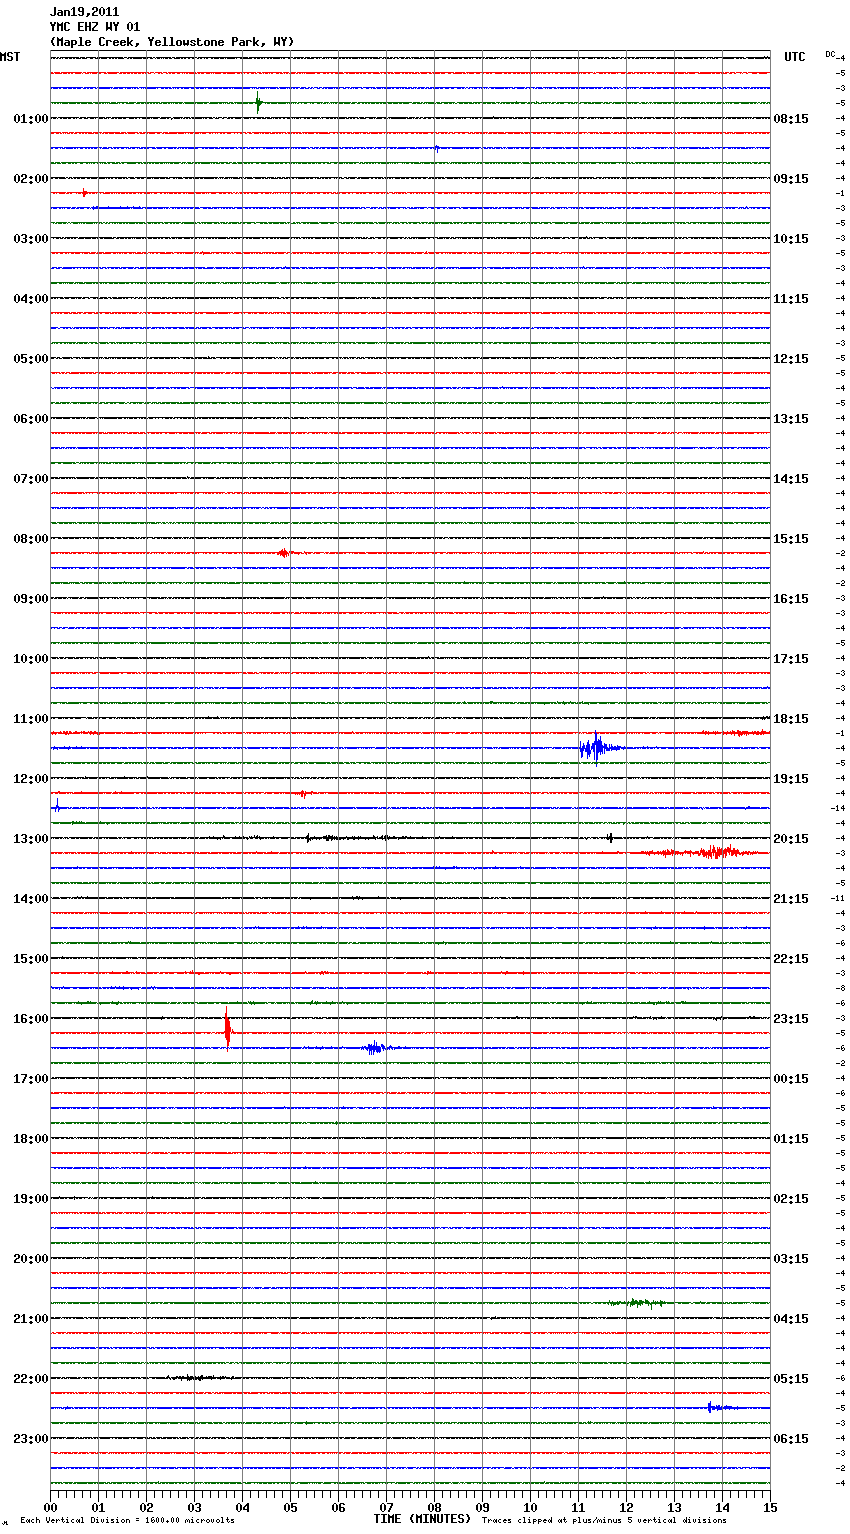This screenshot has width=850, height=1534.
Task: Click the Maple Creek, Yellowstone Park location title
Action: coord(172,42)
